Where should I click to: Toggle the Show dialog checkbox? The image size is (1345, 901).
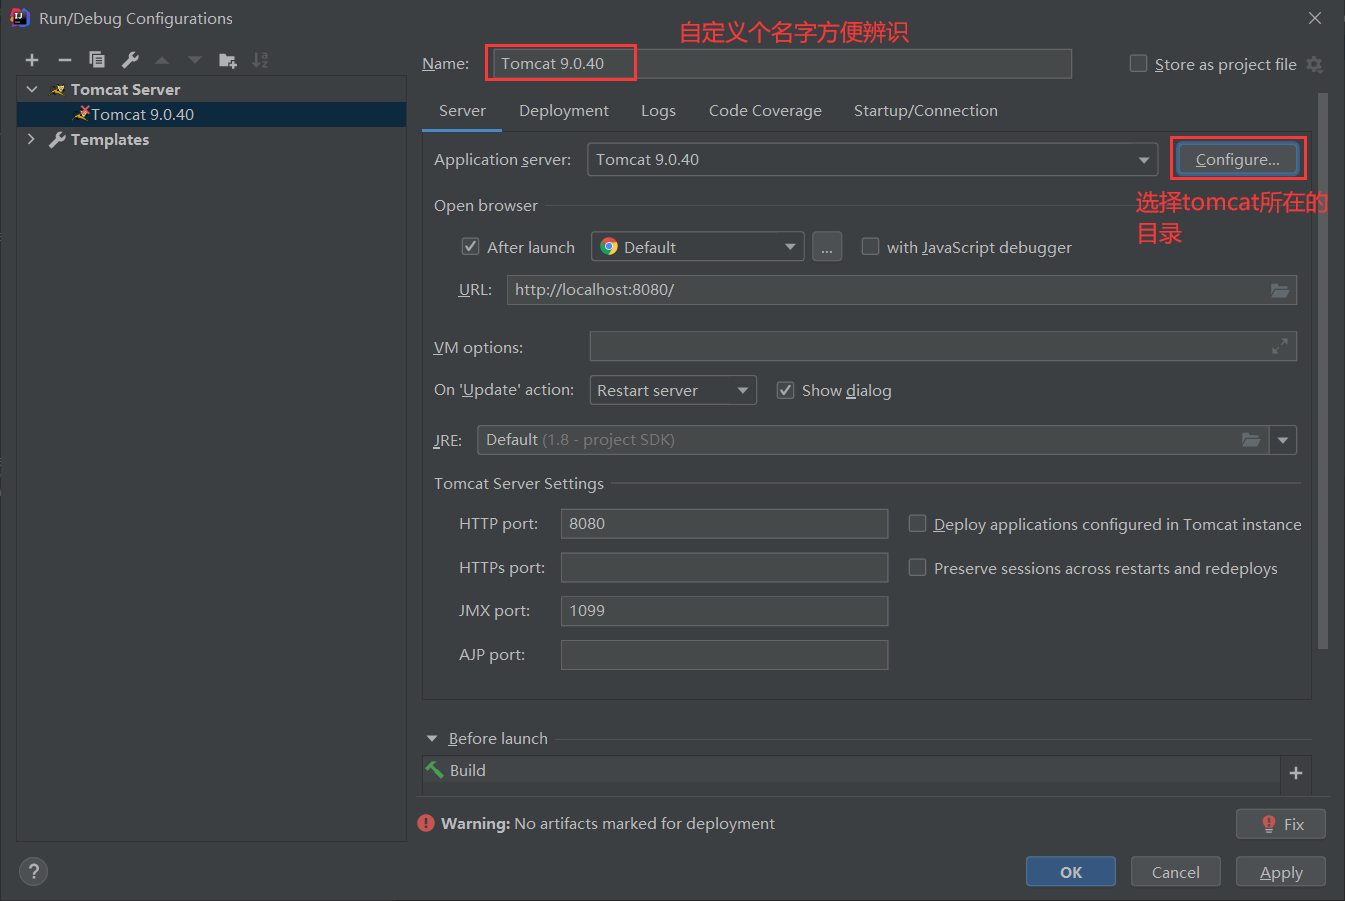785,391
